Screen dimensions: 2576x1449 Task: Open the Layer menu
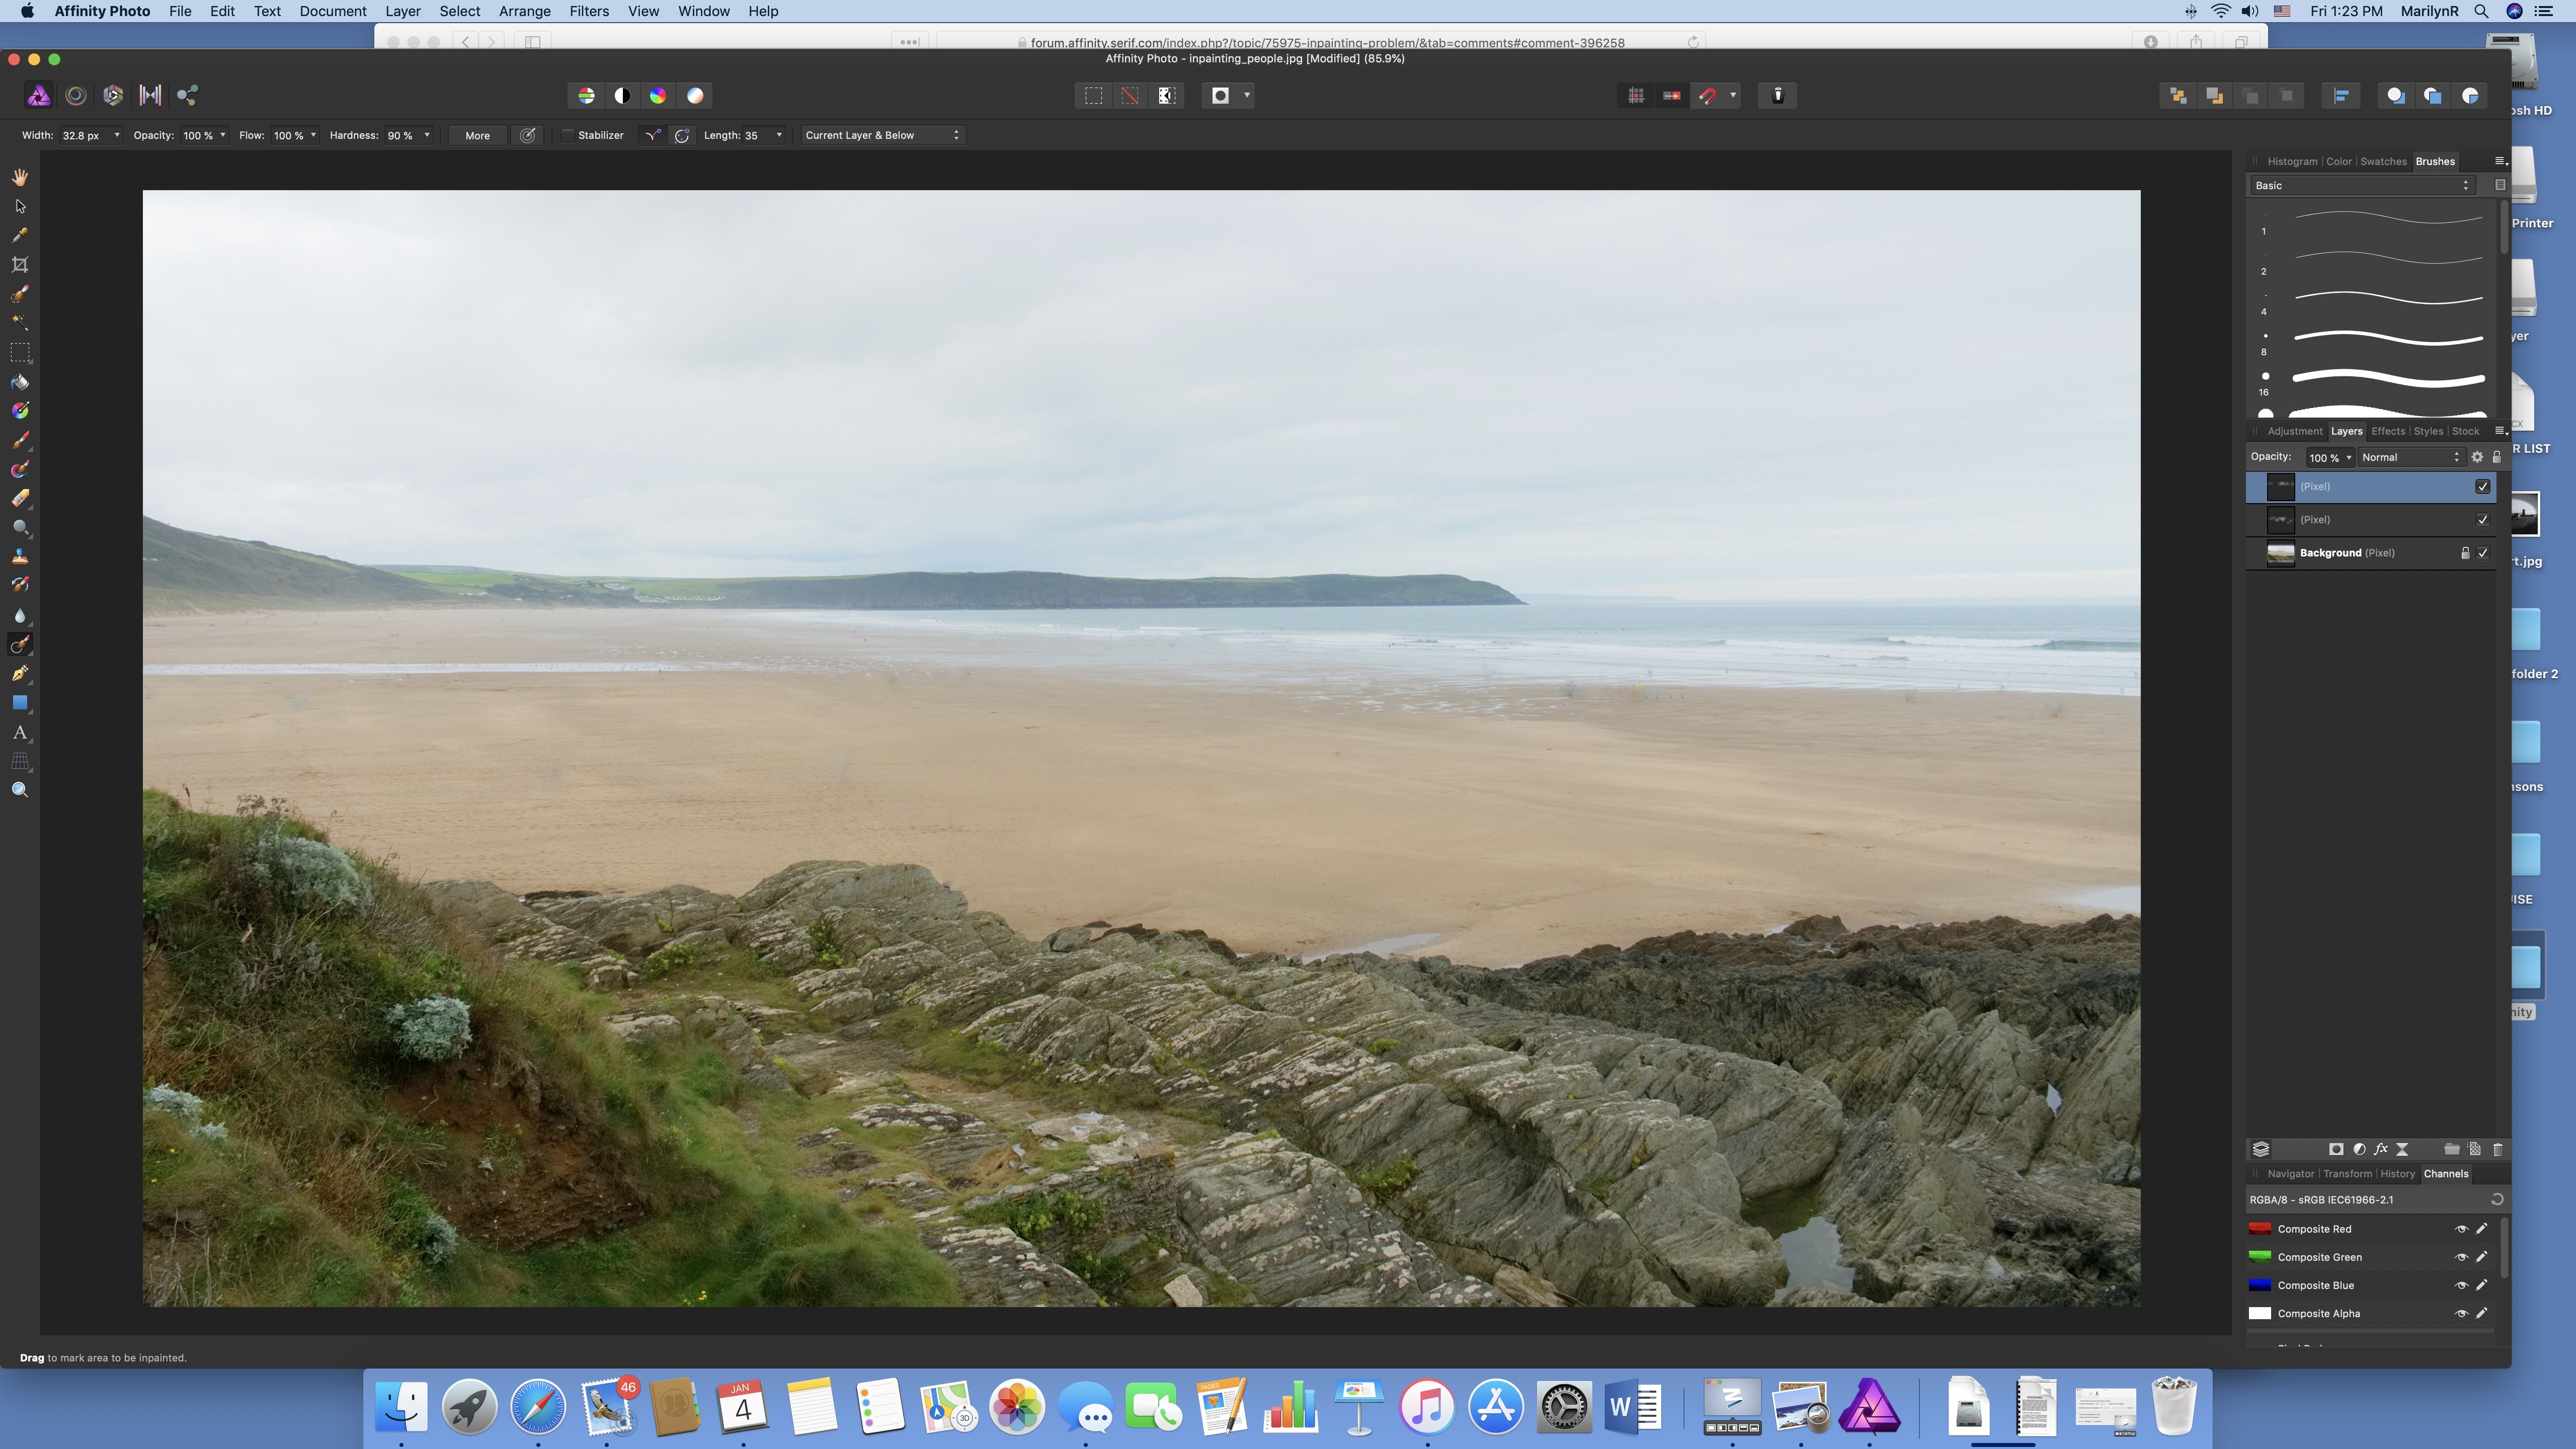(402, 11)
